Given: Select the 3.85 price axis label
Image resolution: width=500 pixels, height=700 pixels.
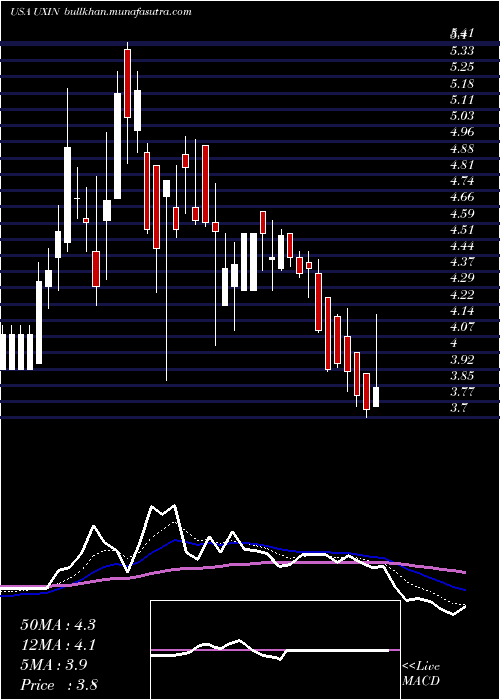Looking at the screenshot, I should coord(462,375).
